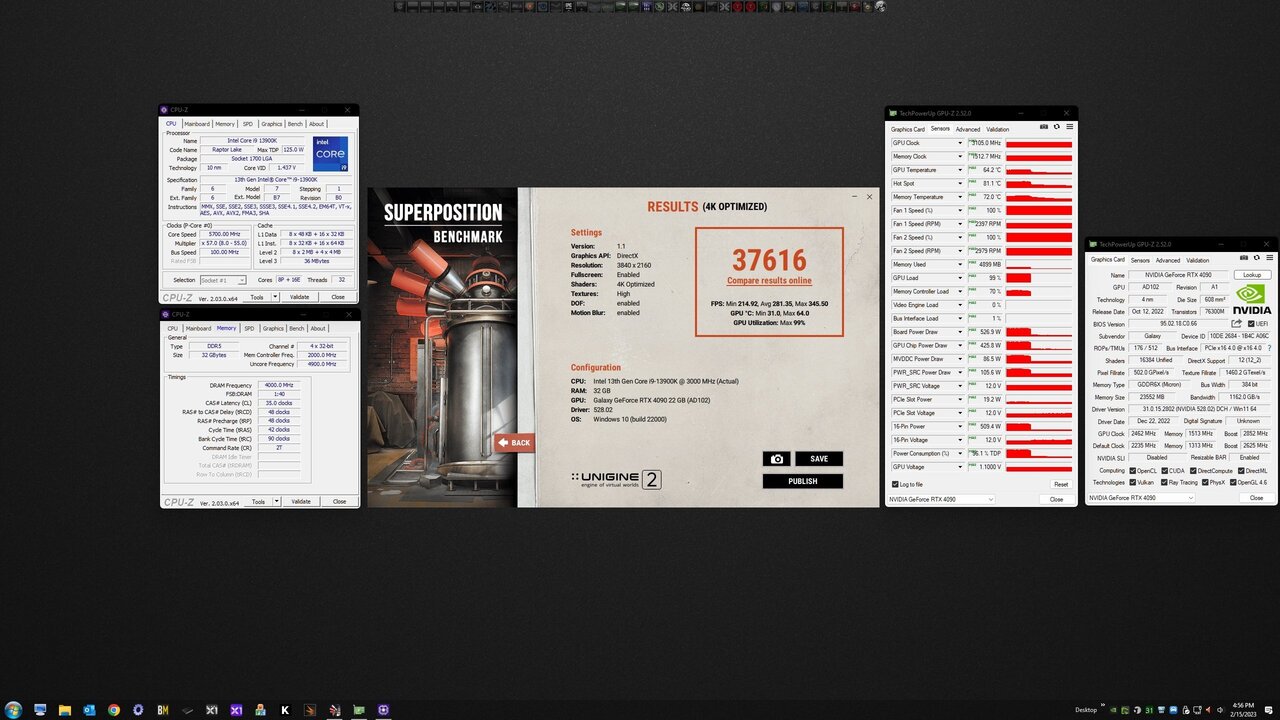The height and width of the screenshot is (720, 1280).
Task: Click Compare results online link
Action: tap(769, 281)
